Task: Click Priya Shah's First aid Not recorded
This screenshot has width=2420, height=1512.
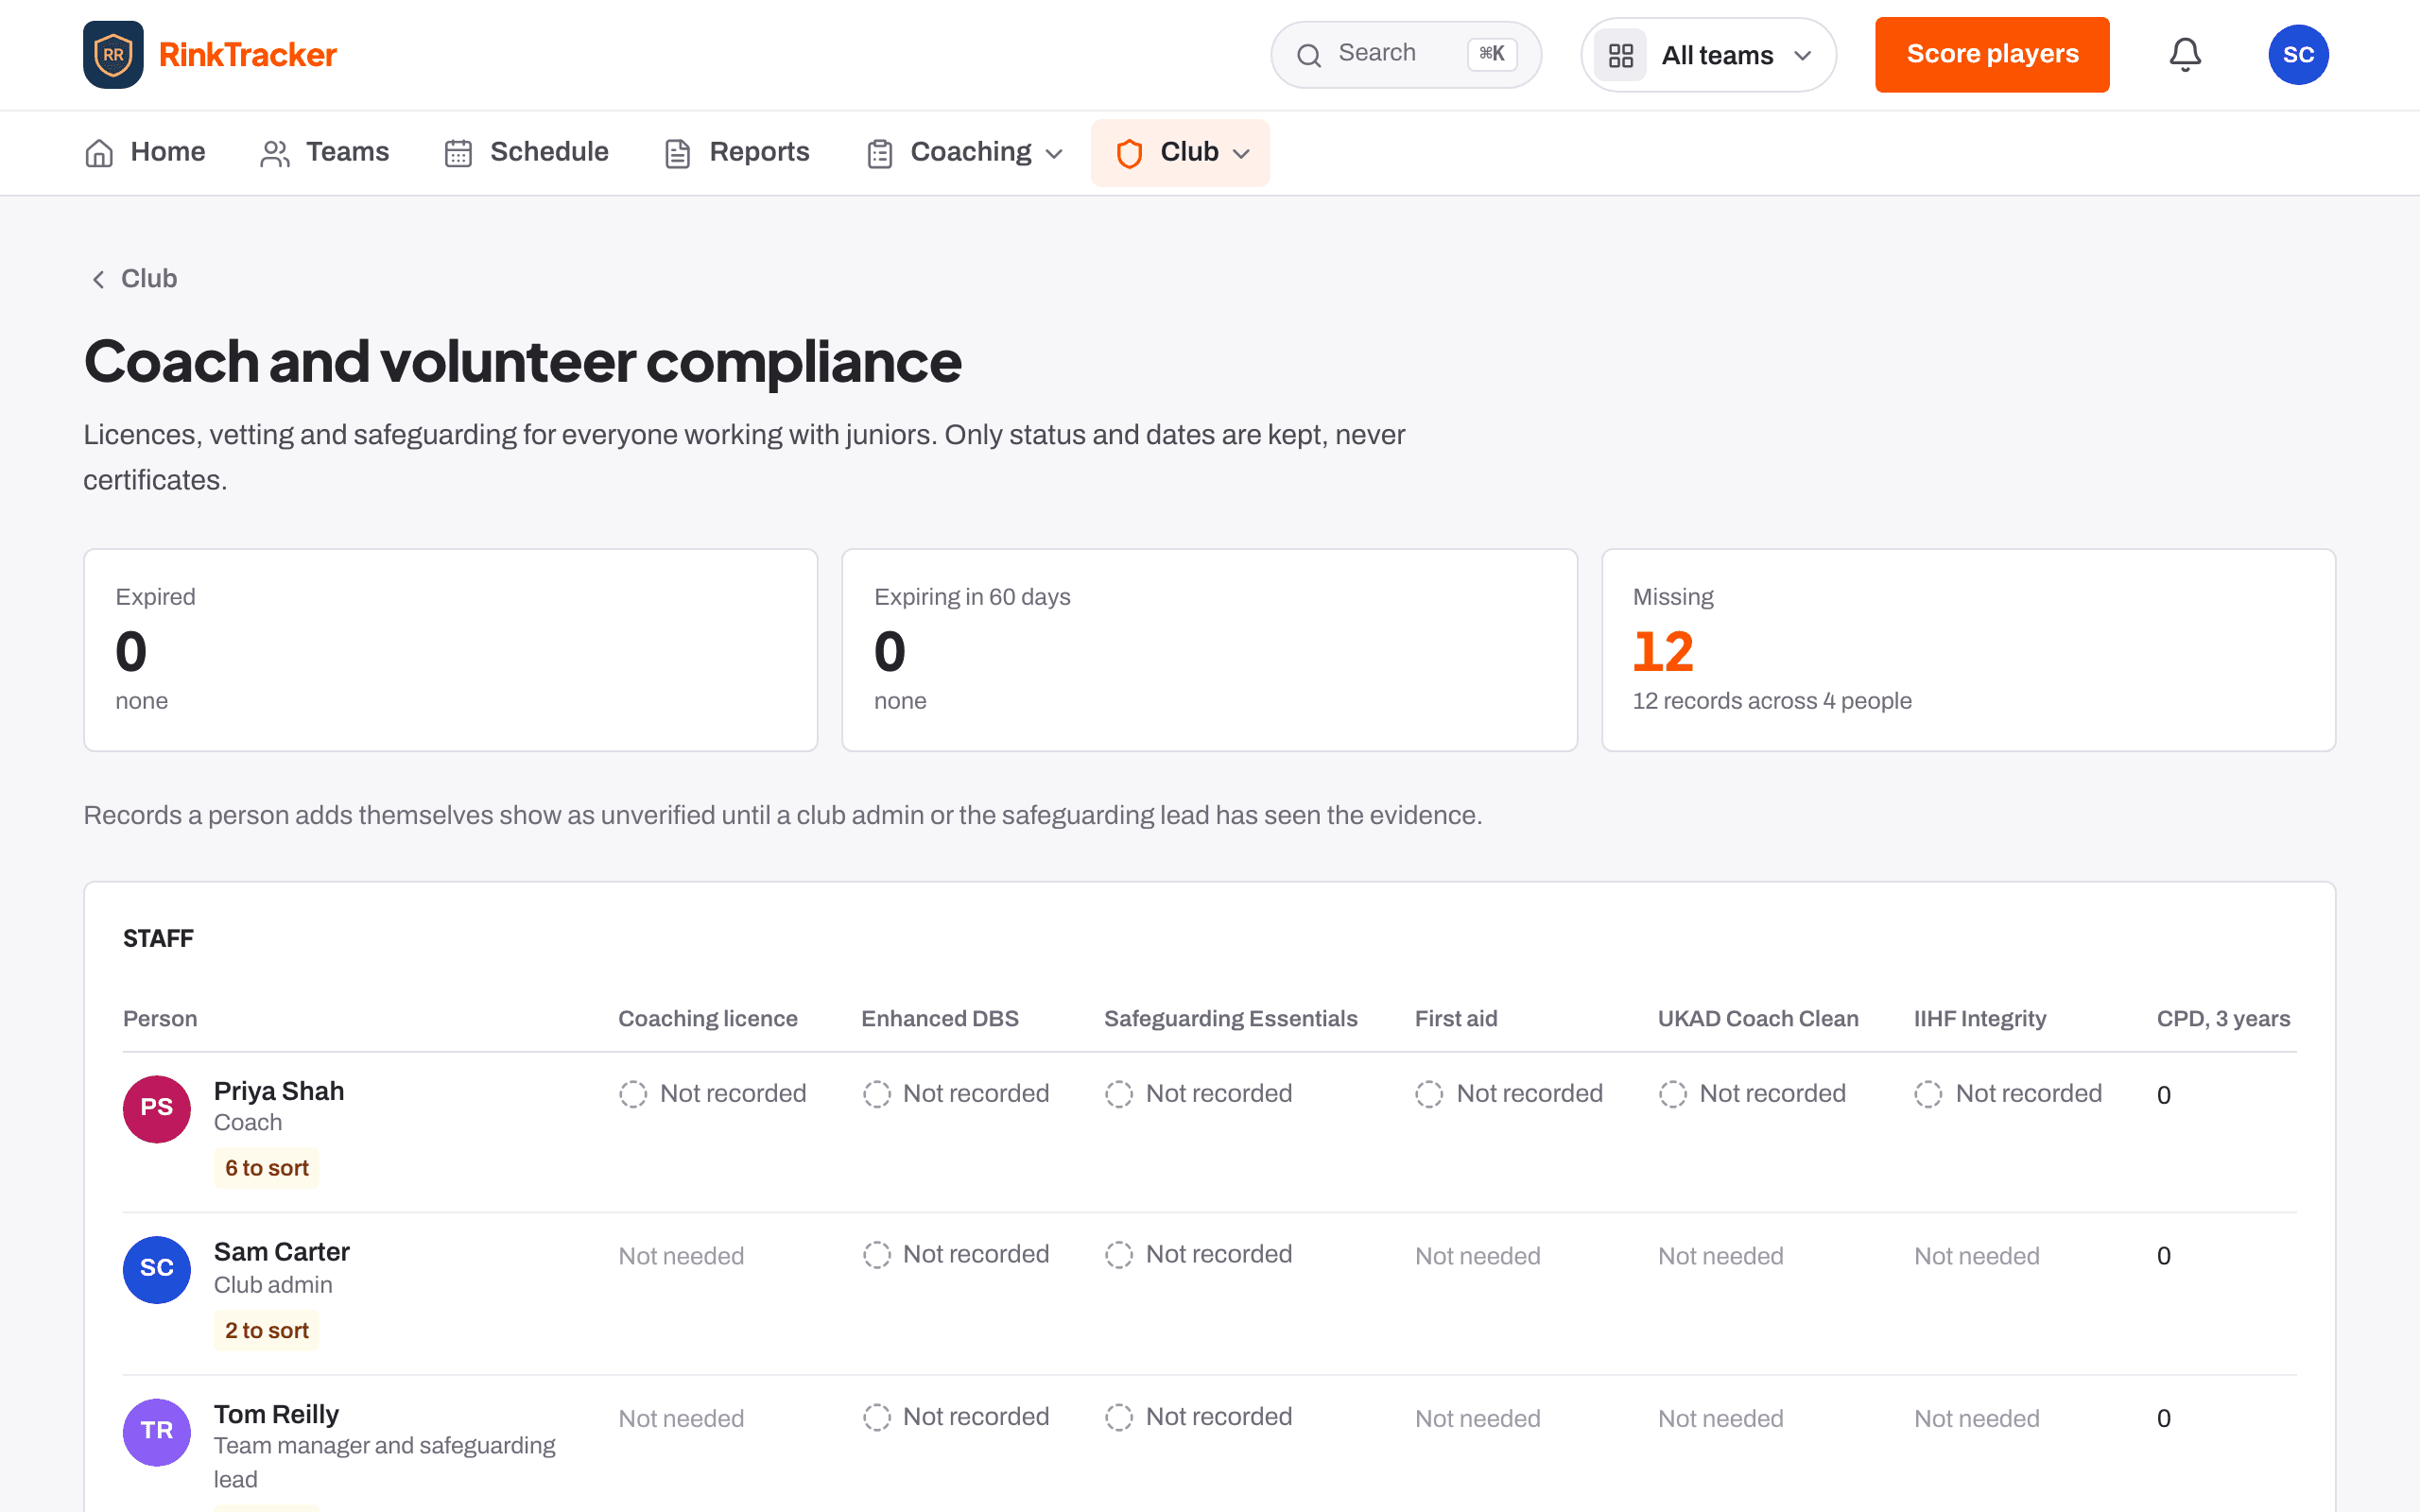Action: coord(1509,1094)
